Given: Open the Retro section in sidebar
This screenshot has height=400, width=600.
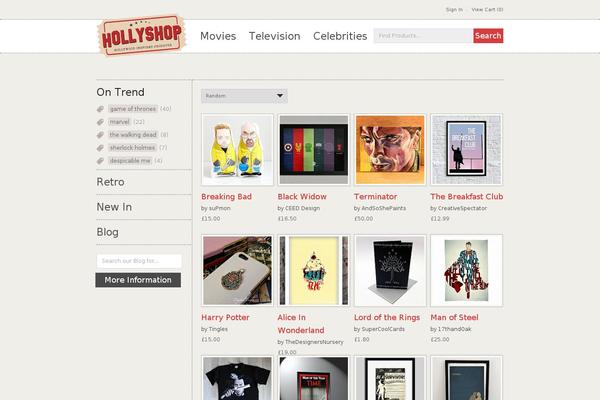Looking at the screenshot, I should [x=110, y=182].
